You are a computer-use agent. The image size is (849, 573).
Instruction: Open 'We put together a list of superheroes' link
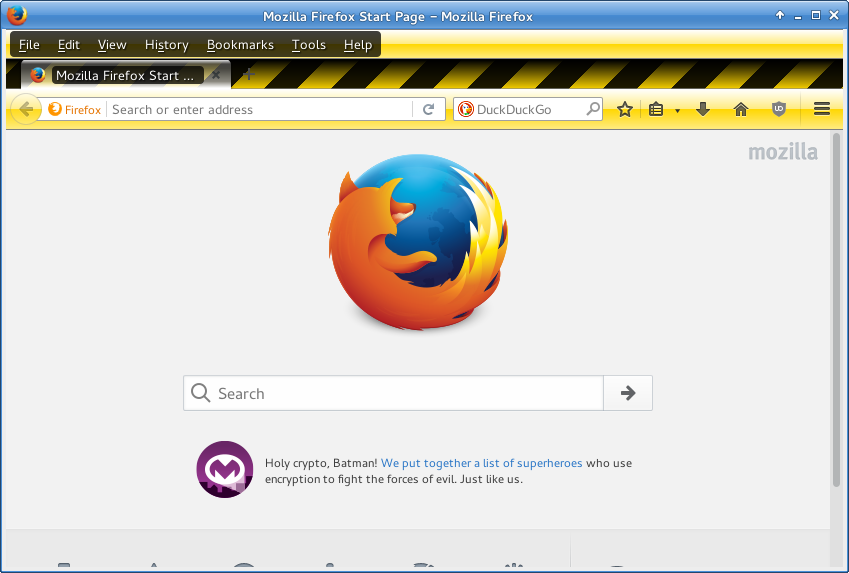coord(481,463)
